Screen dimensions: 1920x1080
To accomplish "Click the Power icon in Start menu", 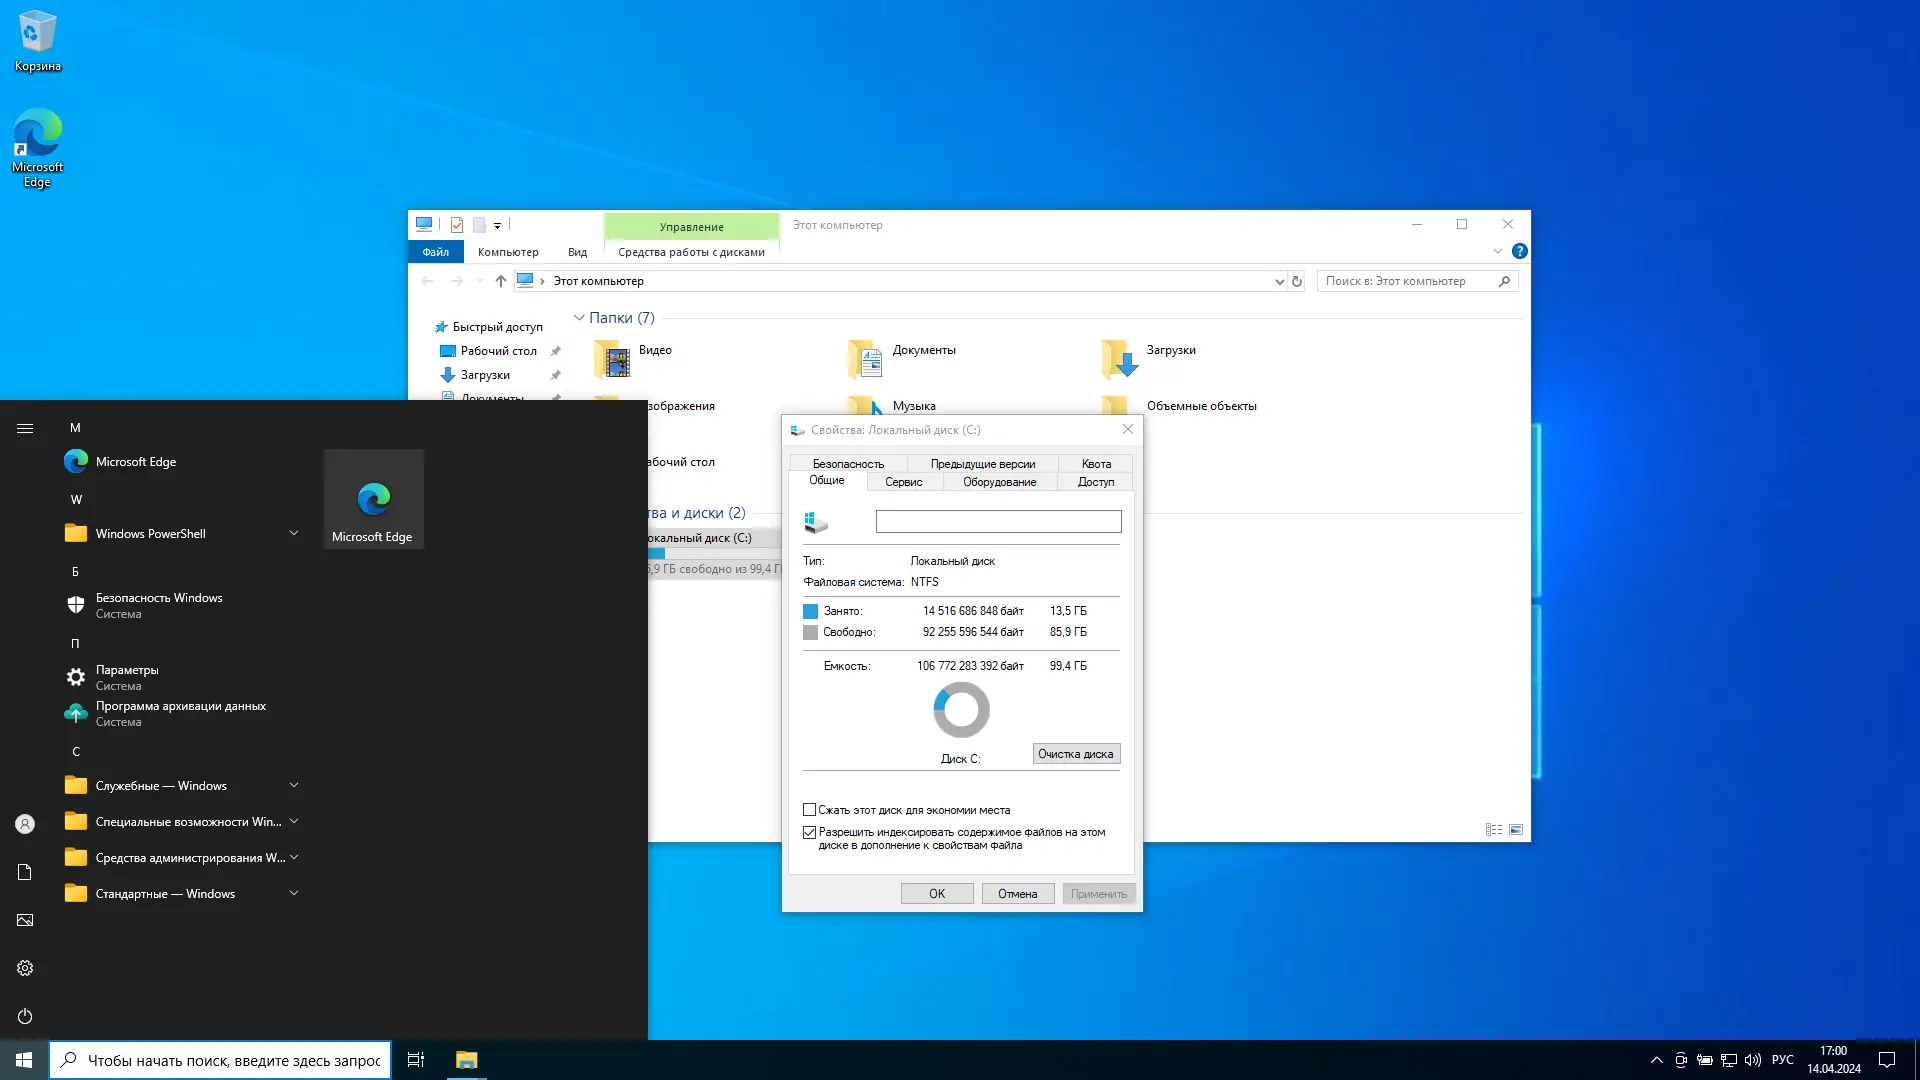I will 25,1016.
